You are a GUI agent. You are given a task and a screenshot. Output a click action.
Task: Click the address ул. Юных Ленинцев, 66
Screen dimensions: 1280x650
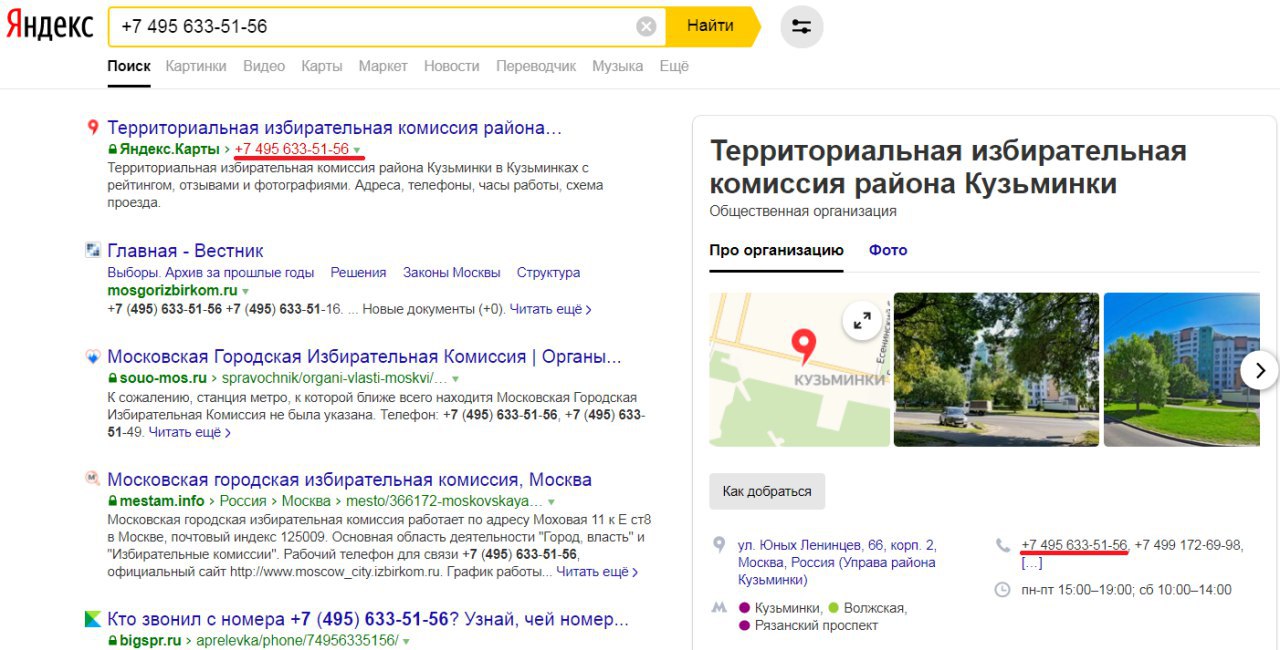pyautogui.click(x=837, y=562)
